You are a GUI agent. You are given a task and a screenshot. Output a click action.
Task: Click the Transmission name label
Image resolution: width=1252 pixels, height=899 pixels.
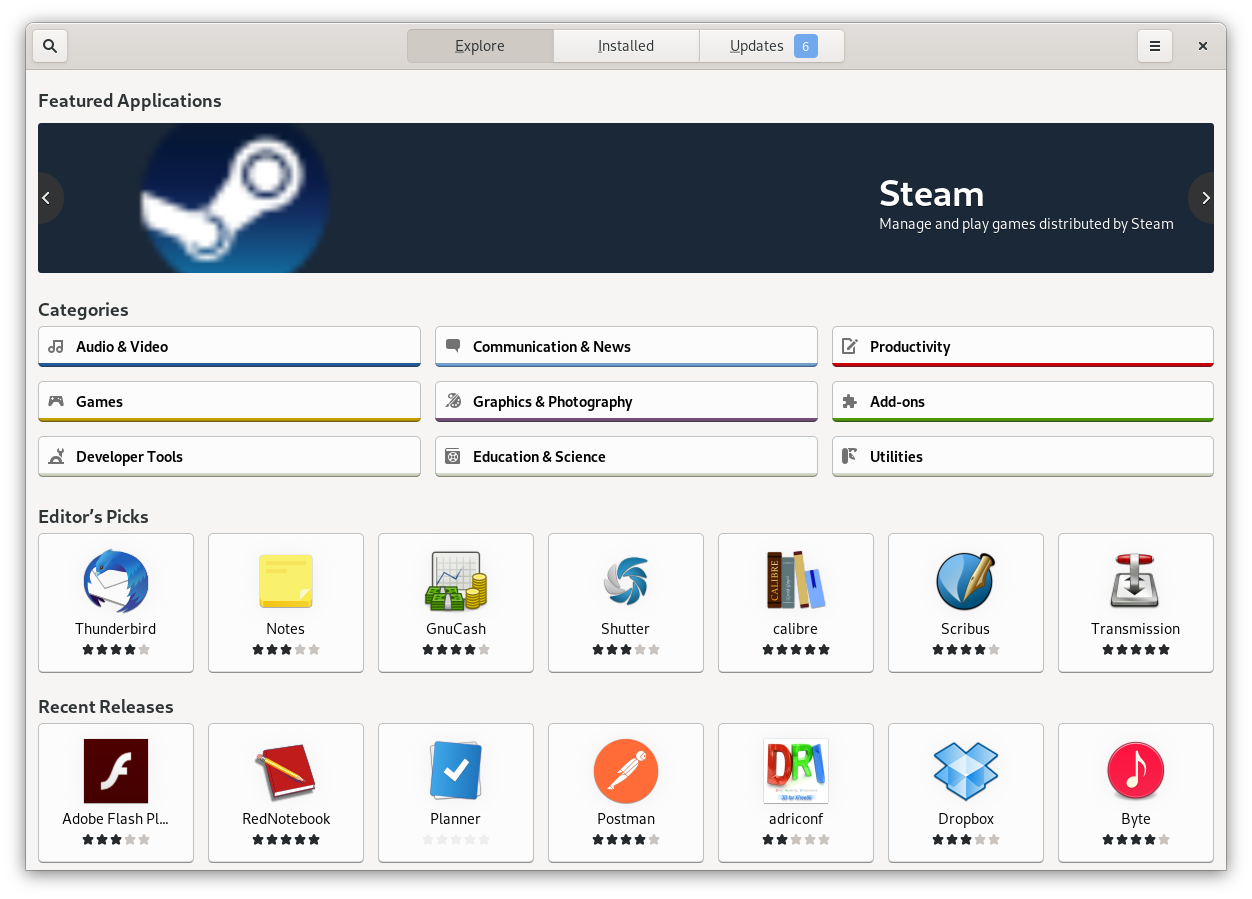click(1136, 629)
